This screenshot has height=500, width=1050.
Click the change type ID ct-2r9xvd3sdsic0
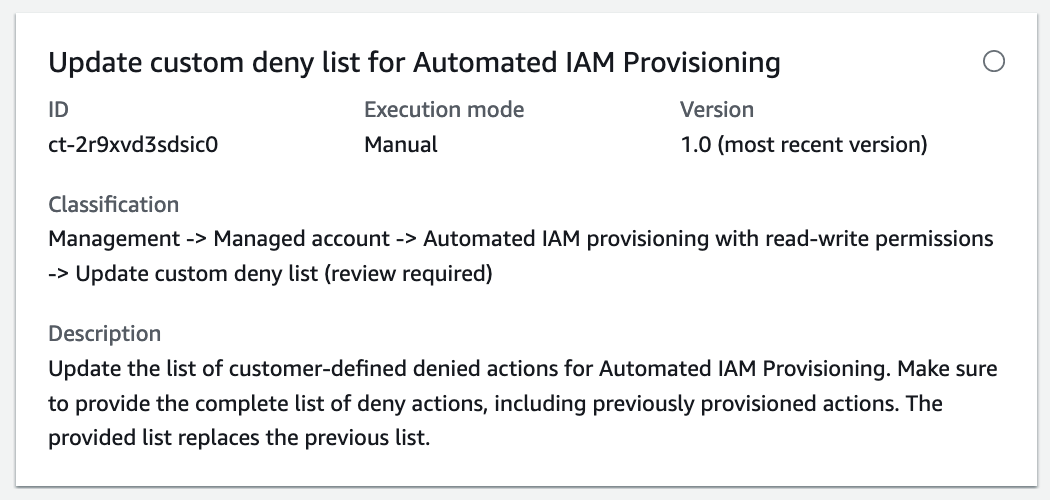(133, 145)
